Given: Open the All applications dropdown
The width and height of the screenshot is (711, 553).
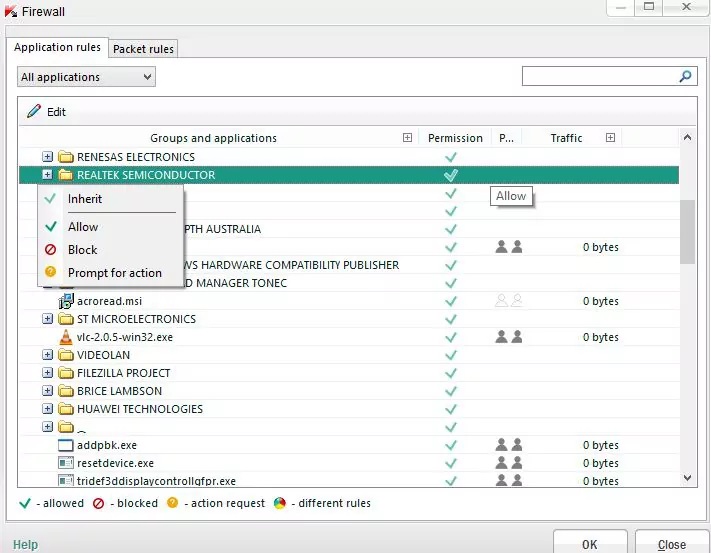Looking at the screenshot, I should click(86, 77).
